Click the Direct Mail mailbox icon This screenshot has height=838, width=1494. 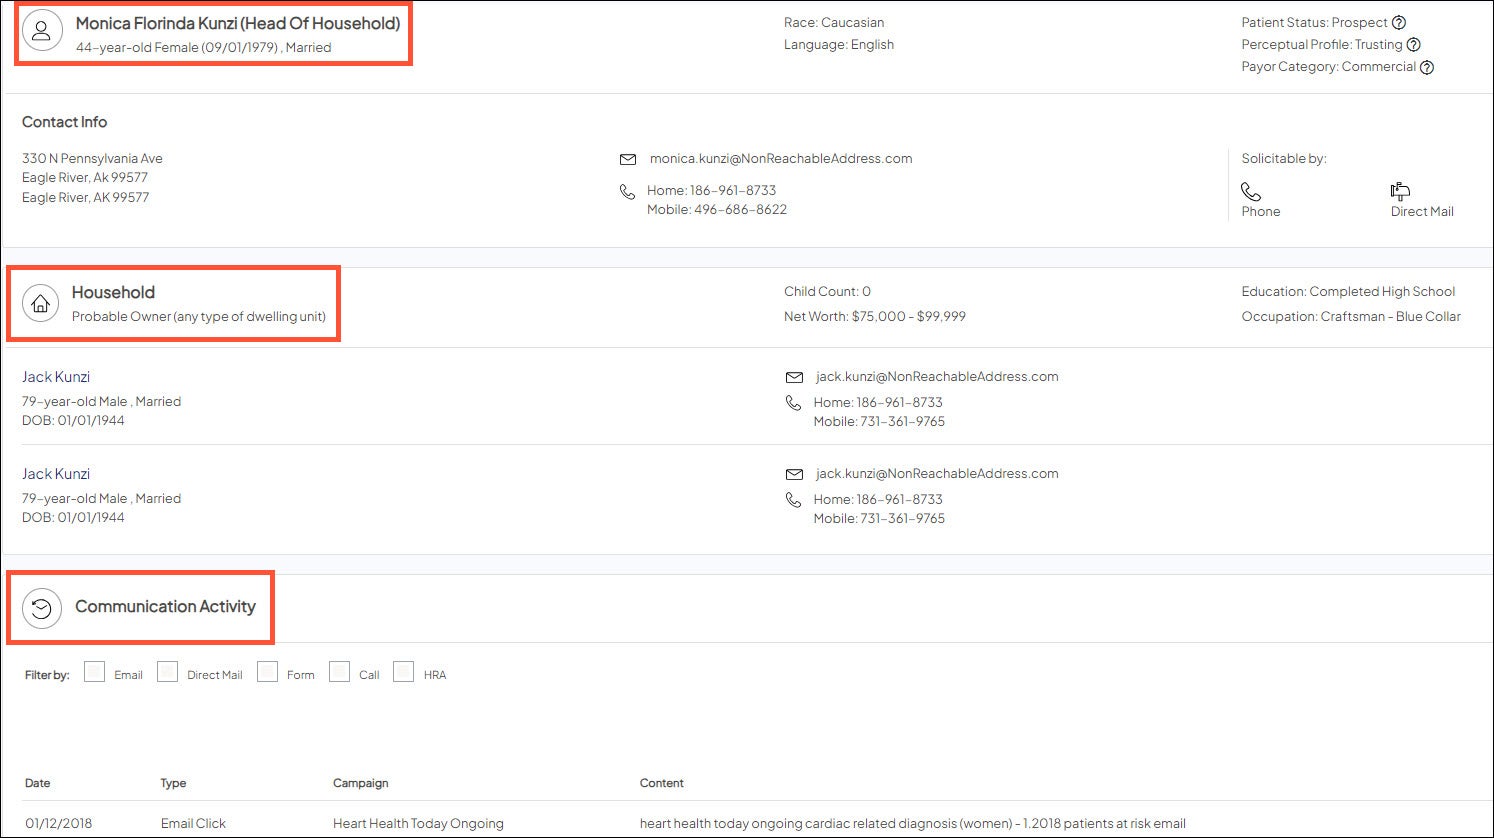point(1400,191)
